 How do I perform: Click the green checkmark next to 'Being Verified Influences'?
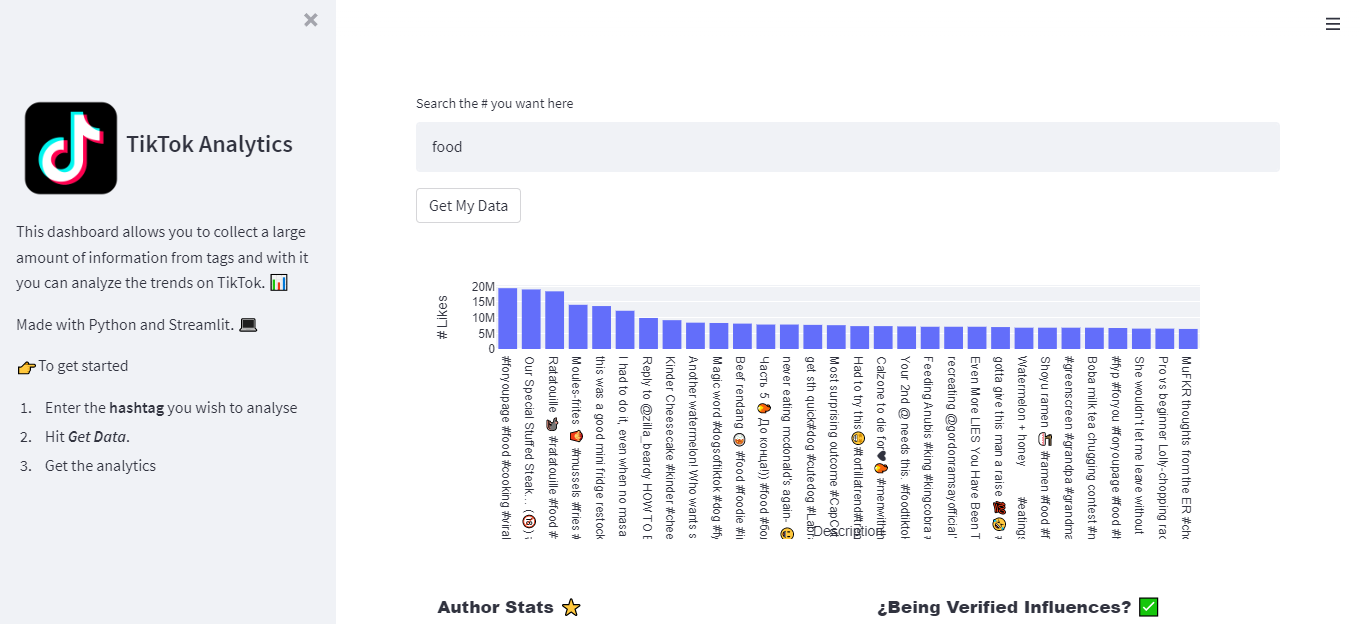click(1148, 606)
